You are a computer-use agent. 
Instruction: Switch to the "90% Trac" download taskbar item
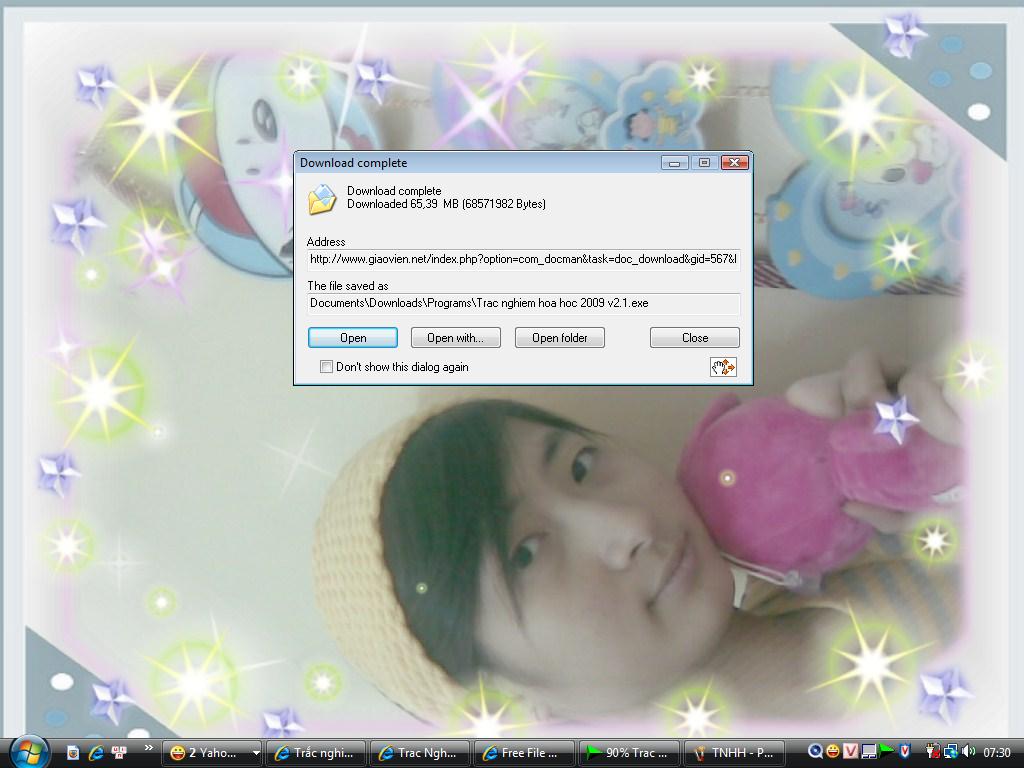[629, 753]
